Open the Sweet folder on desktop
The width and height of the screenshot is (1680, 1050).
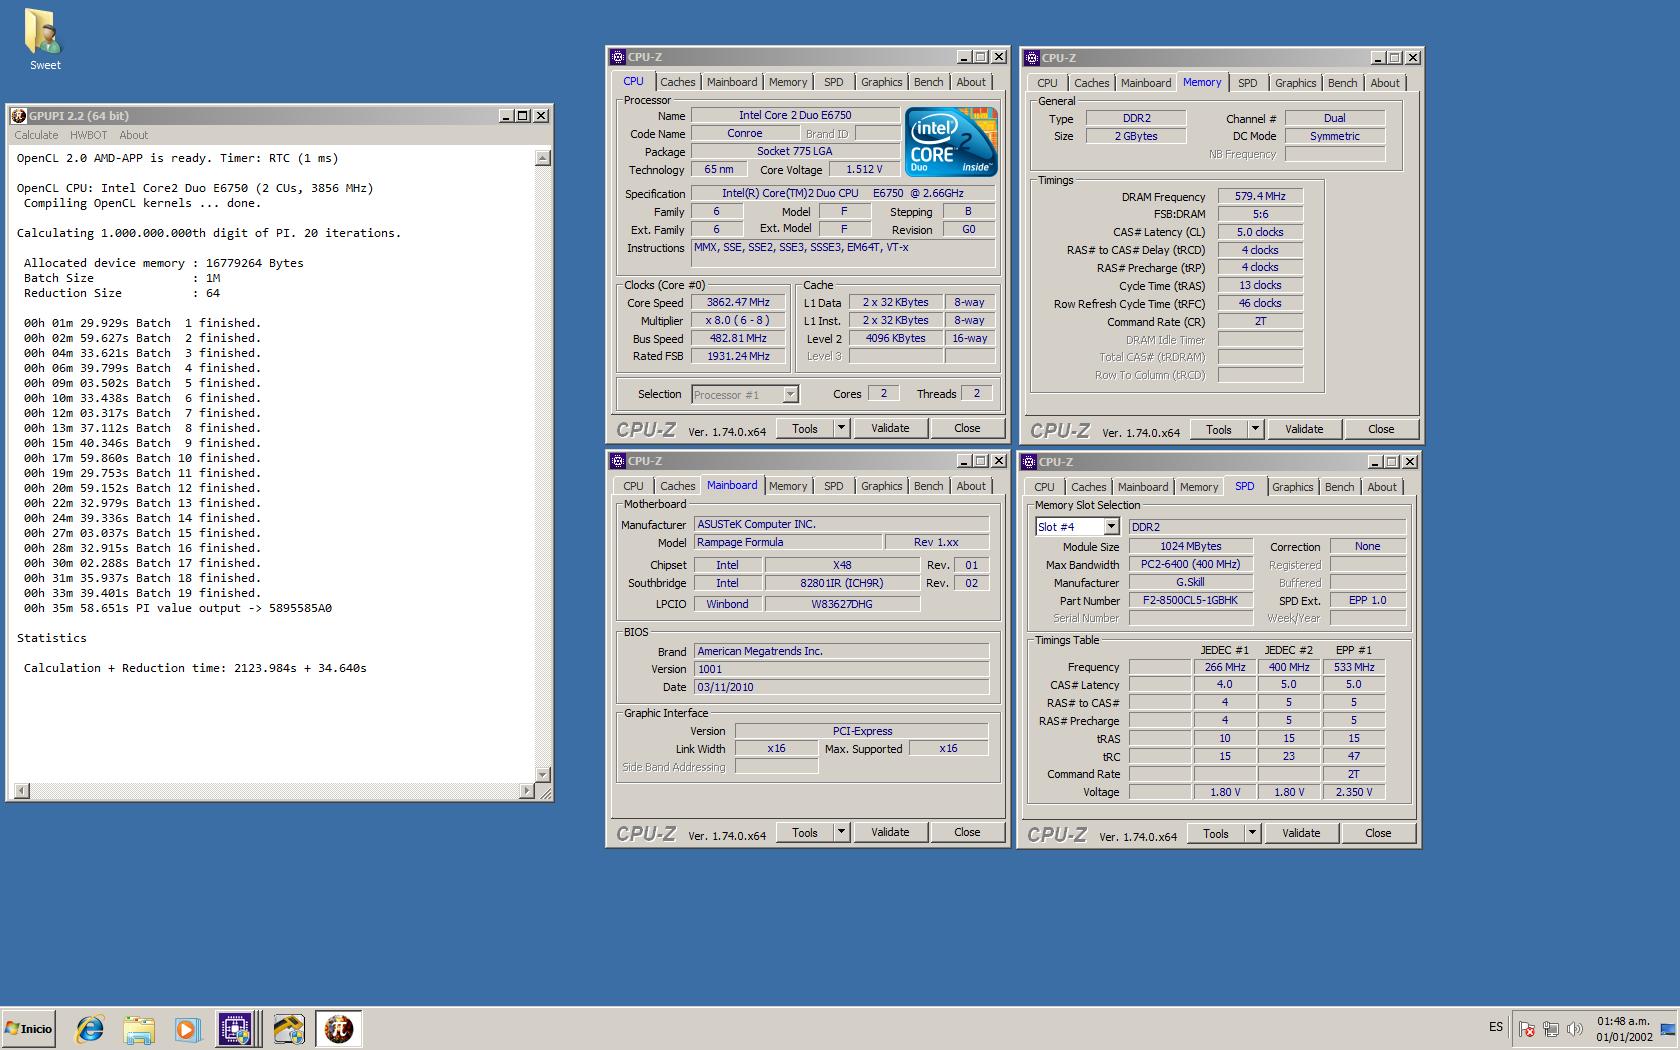click(44, 39)
